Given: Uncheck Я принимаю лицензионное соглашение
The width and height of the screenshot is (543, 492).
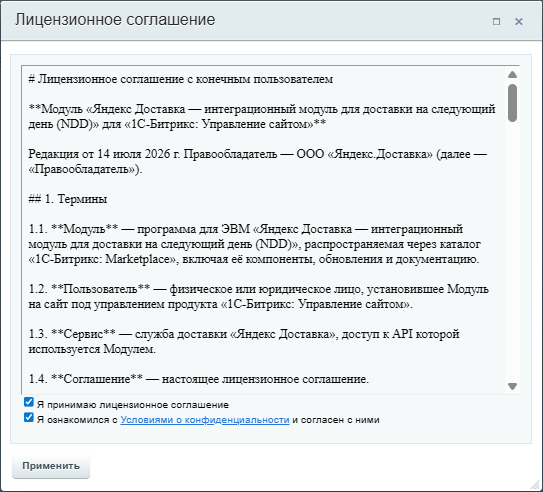Looking at the screenshot, I should pos(29,402).
